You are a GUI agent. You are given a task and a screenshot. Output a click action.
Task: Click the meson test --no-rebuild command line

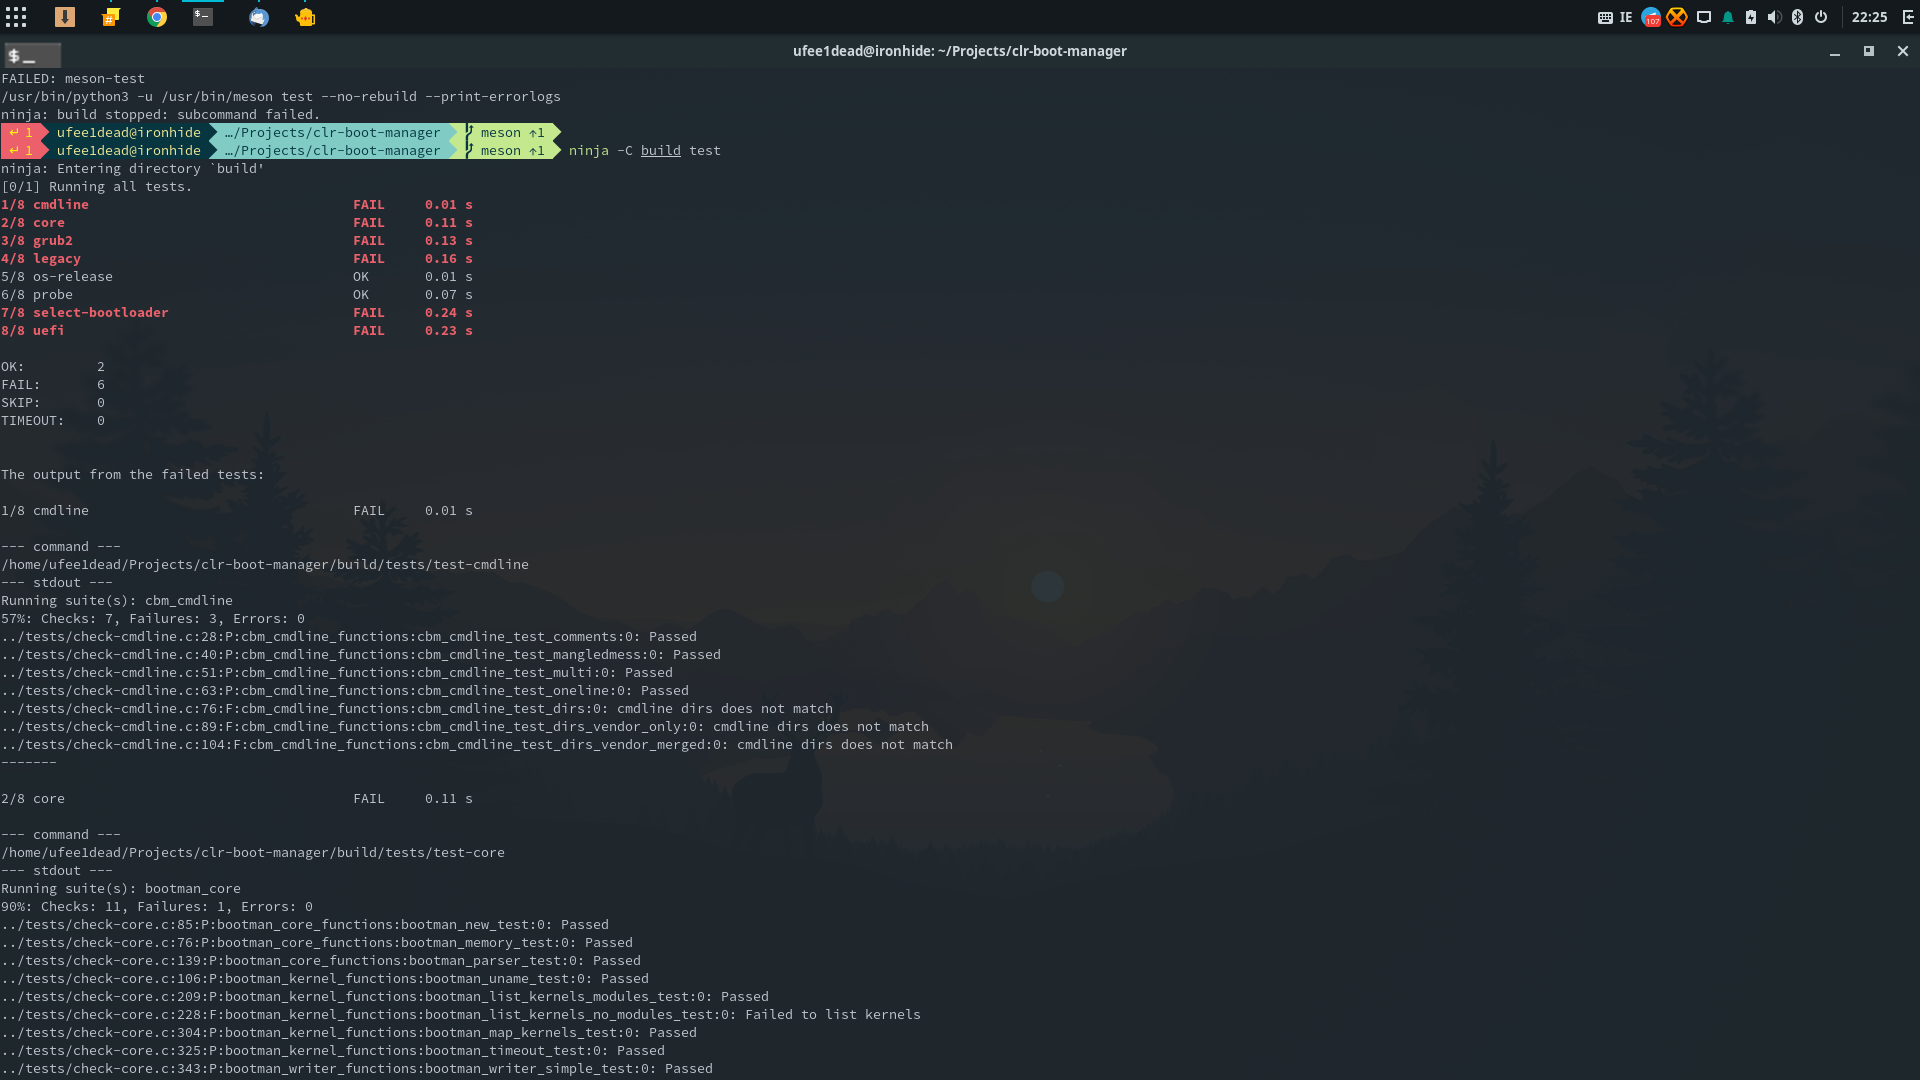tap(281, 96)
